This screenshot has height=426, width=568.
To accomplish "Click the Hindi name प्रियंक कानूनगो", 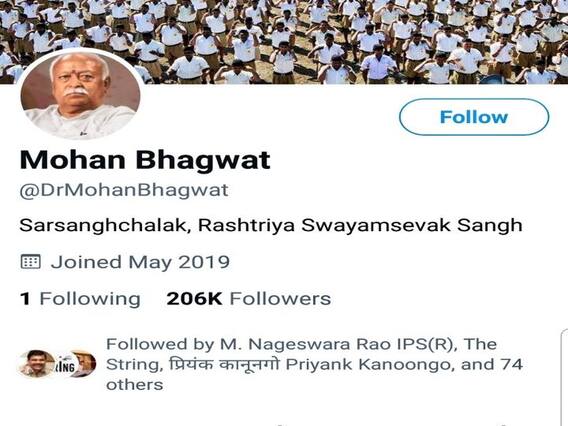I will (x=225, y=364).
